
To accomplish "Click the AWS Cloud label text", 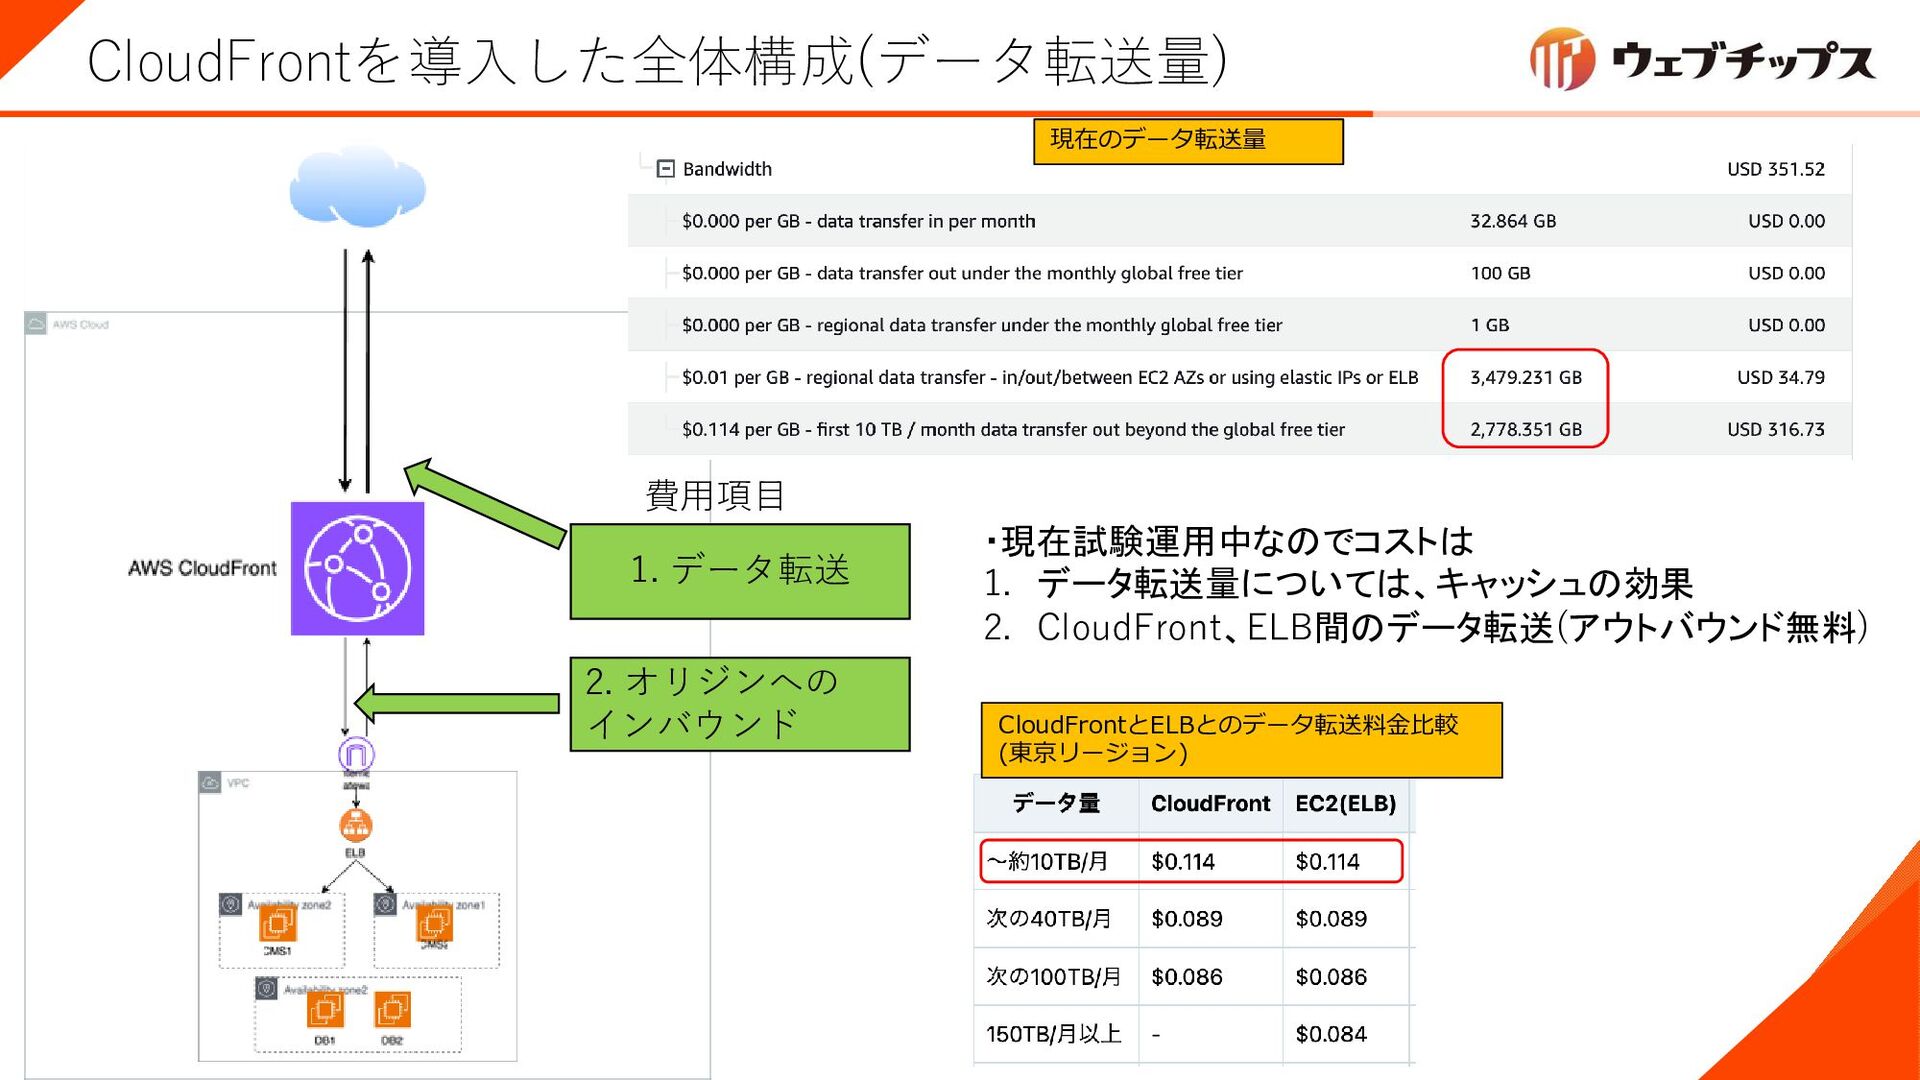I will click(x=81, y=324).
